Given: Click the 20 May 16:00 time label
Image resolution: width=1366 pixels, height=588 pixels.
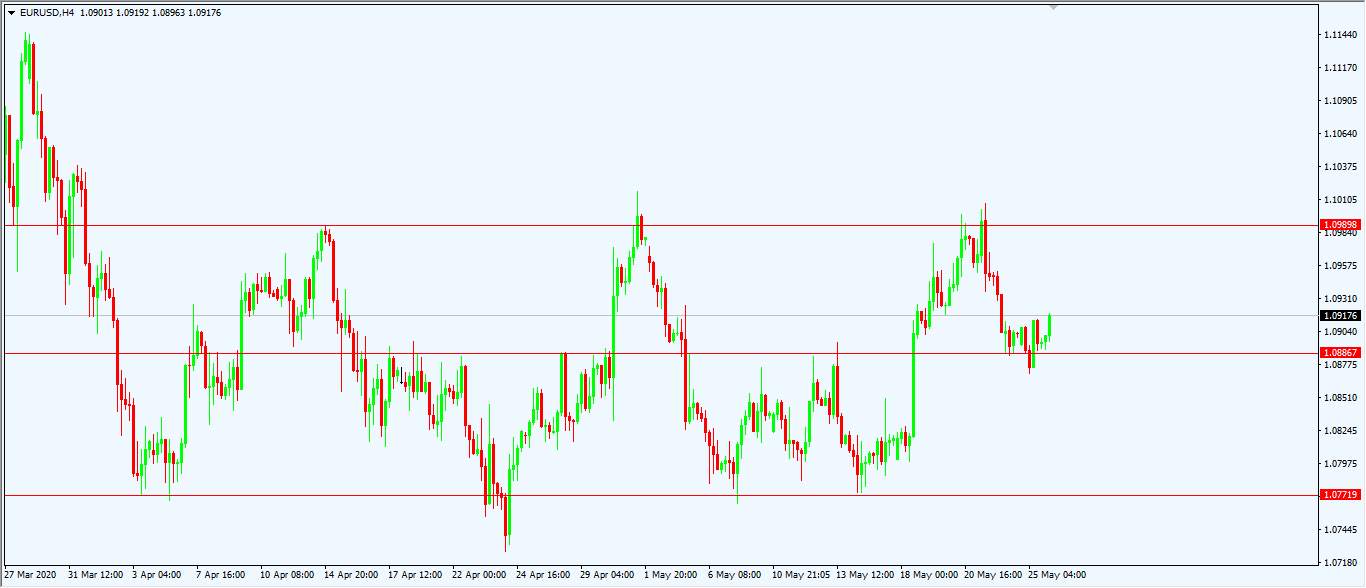Looking at the screenshot, I should tap(992, 575).
